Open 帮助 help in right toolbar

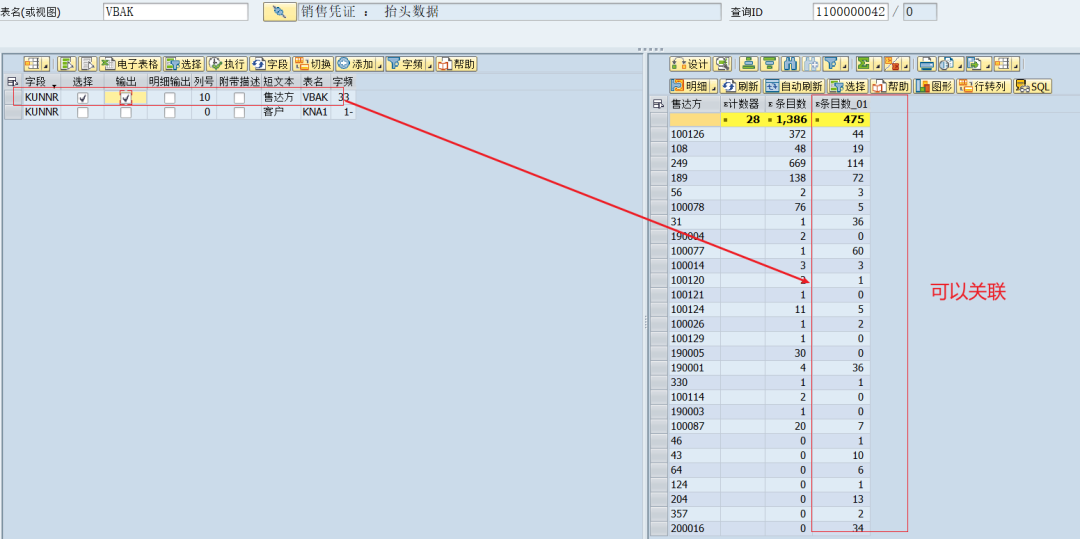[x=891, y=86]
